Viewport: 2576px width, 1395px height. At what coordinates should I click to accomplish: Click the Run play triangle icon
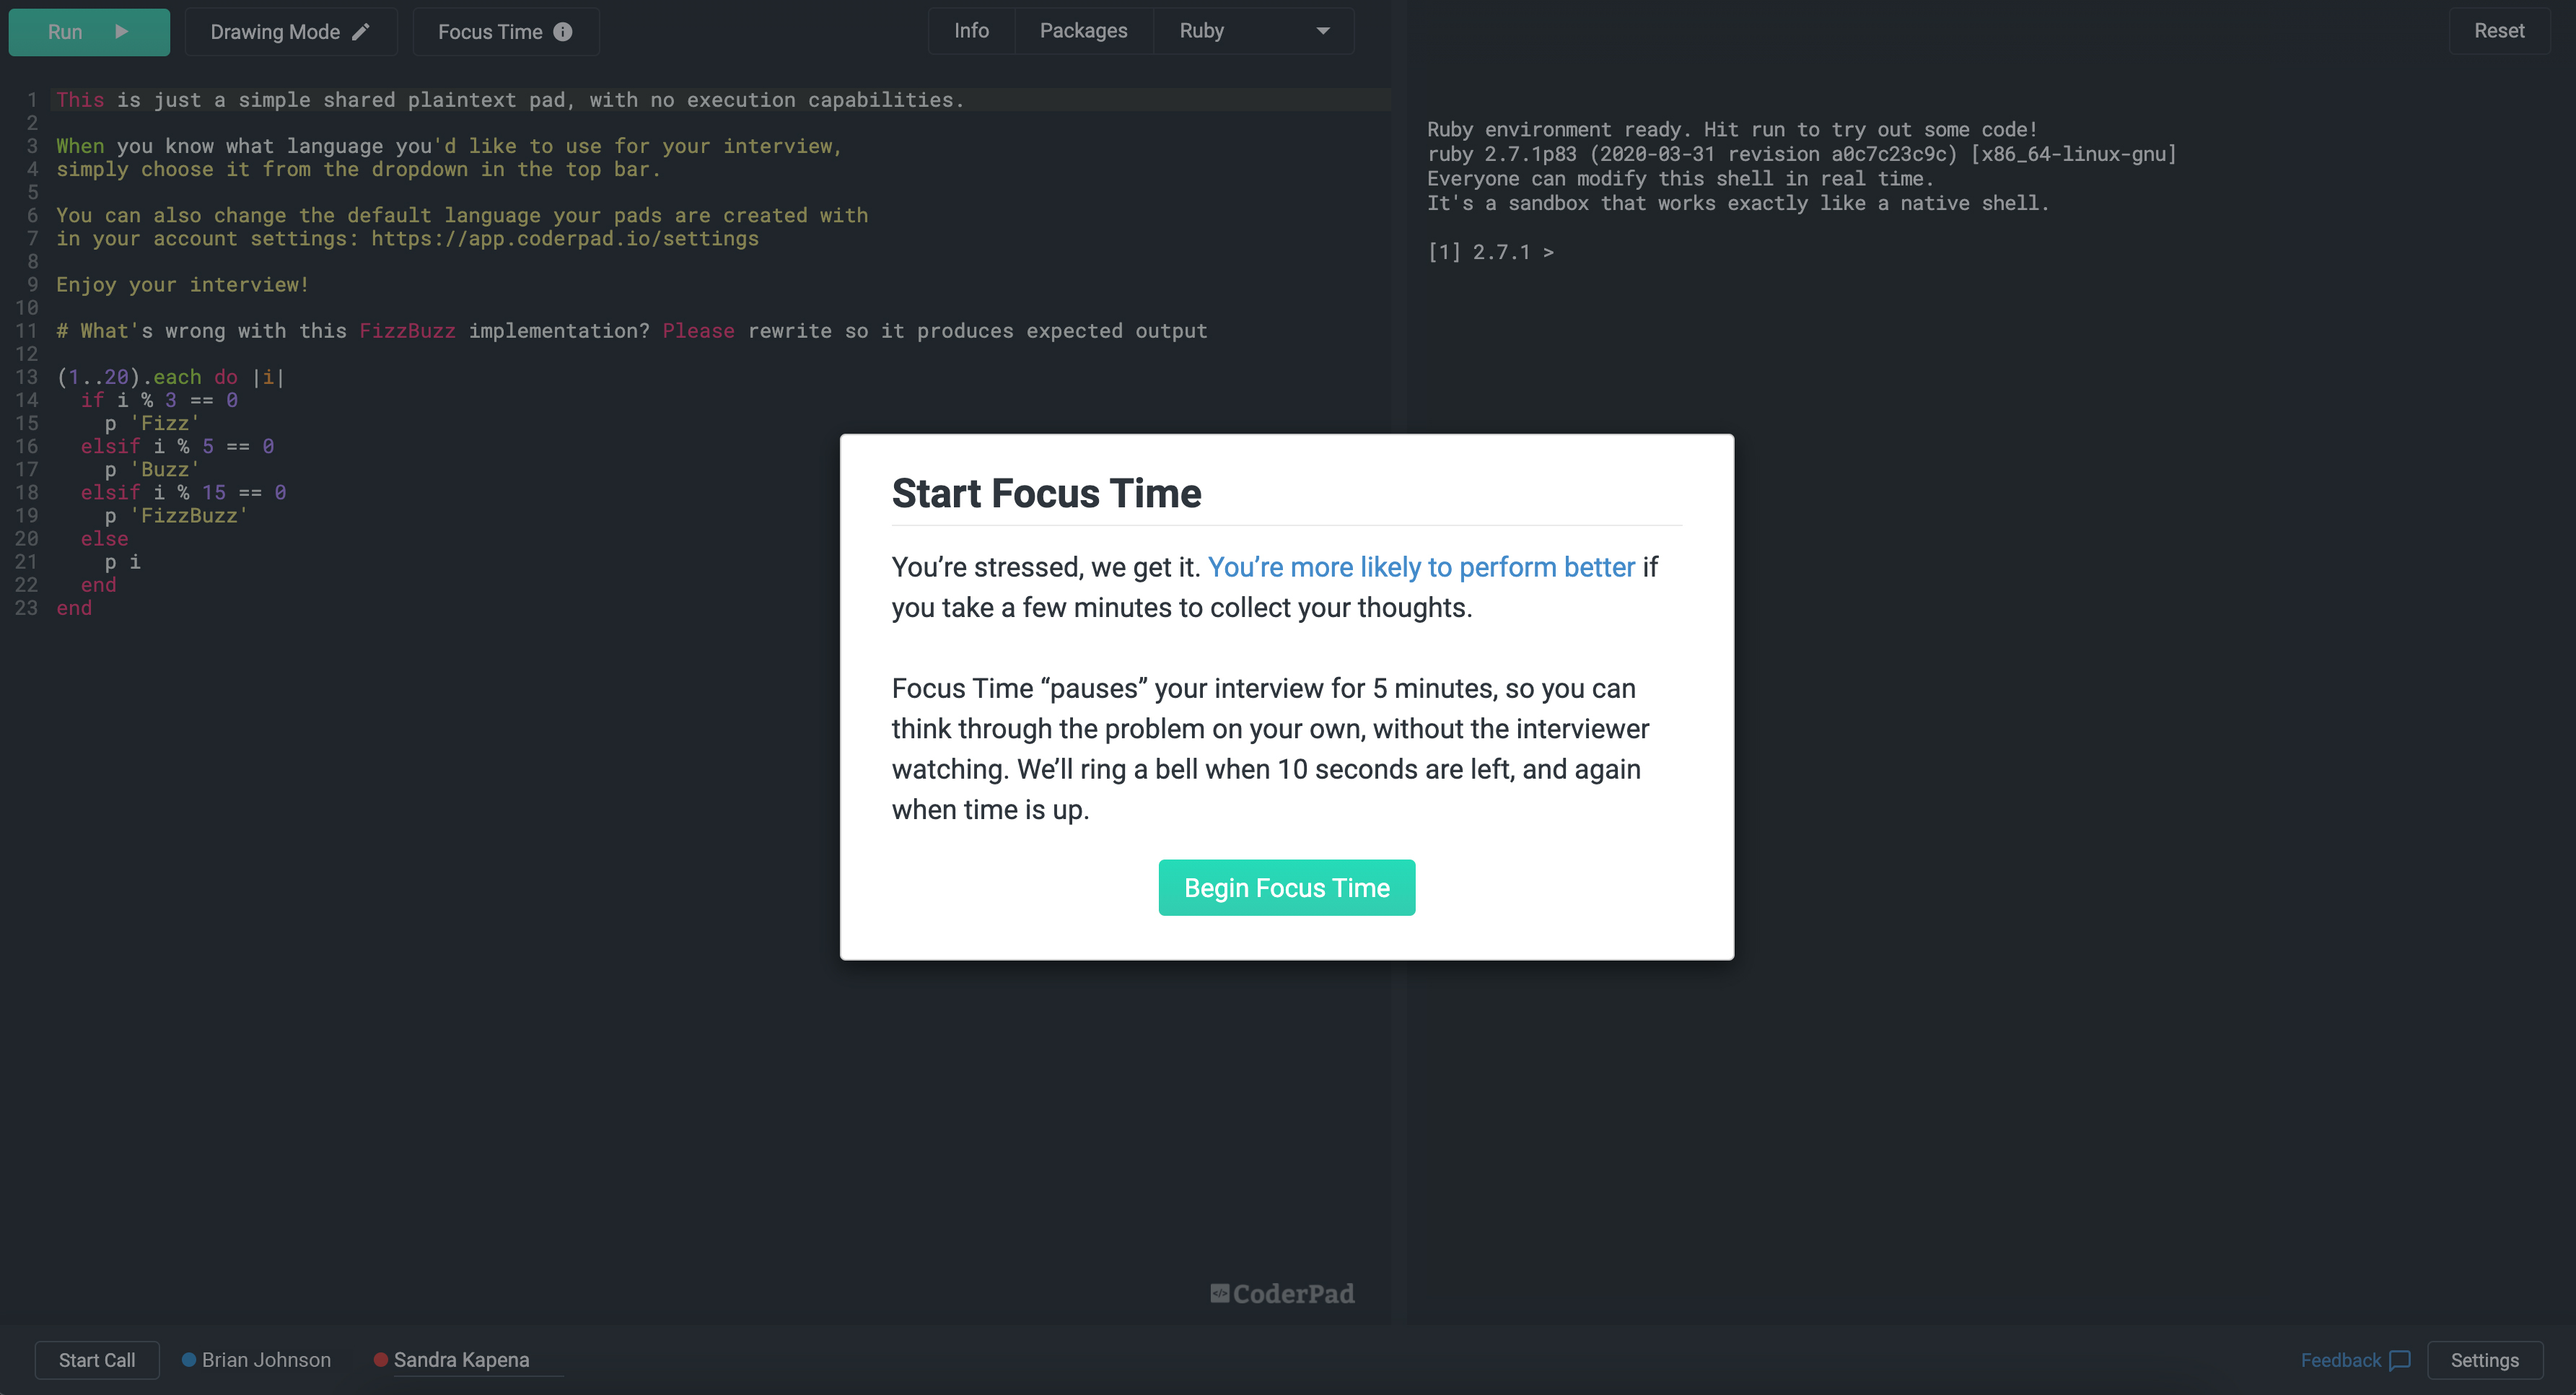click(x=122, y=32)
